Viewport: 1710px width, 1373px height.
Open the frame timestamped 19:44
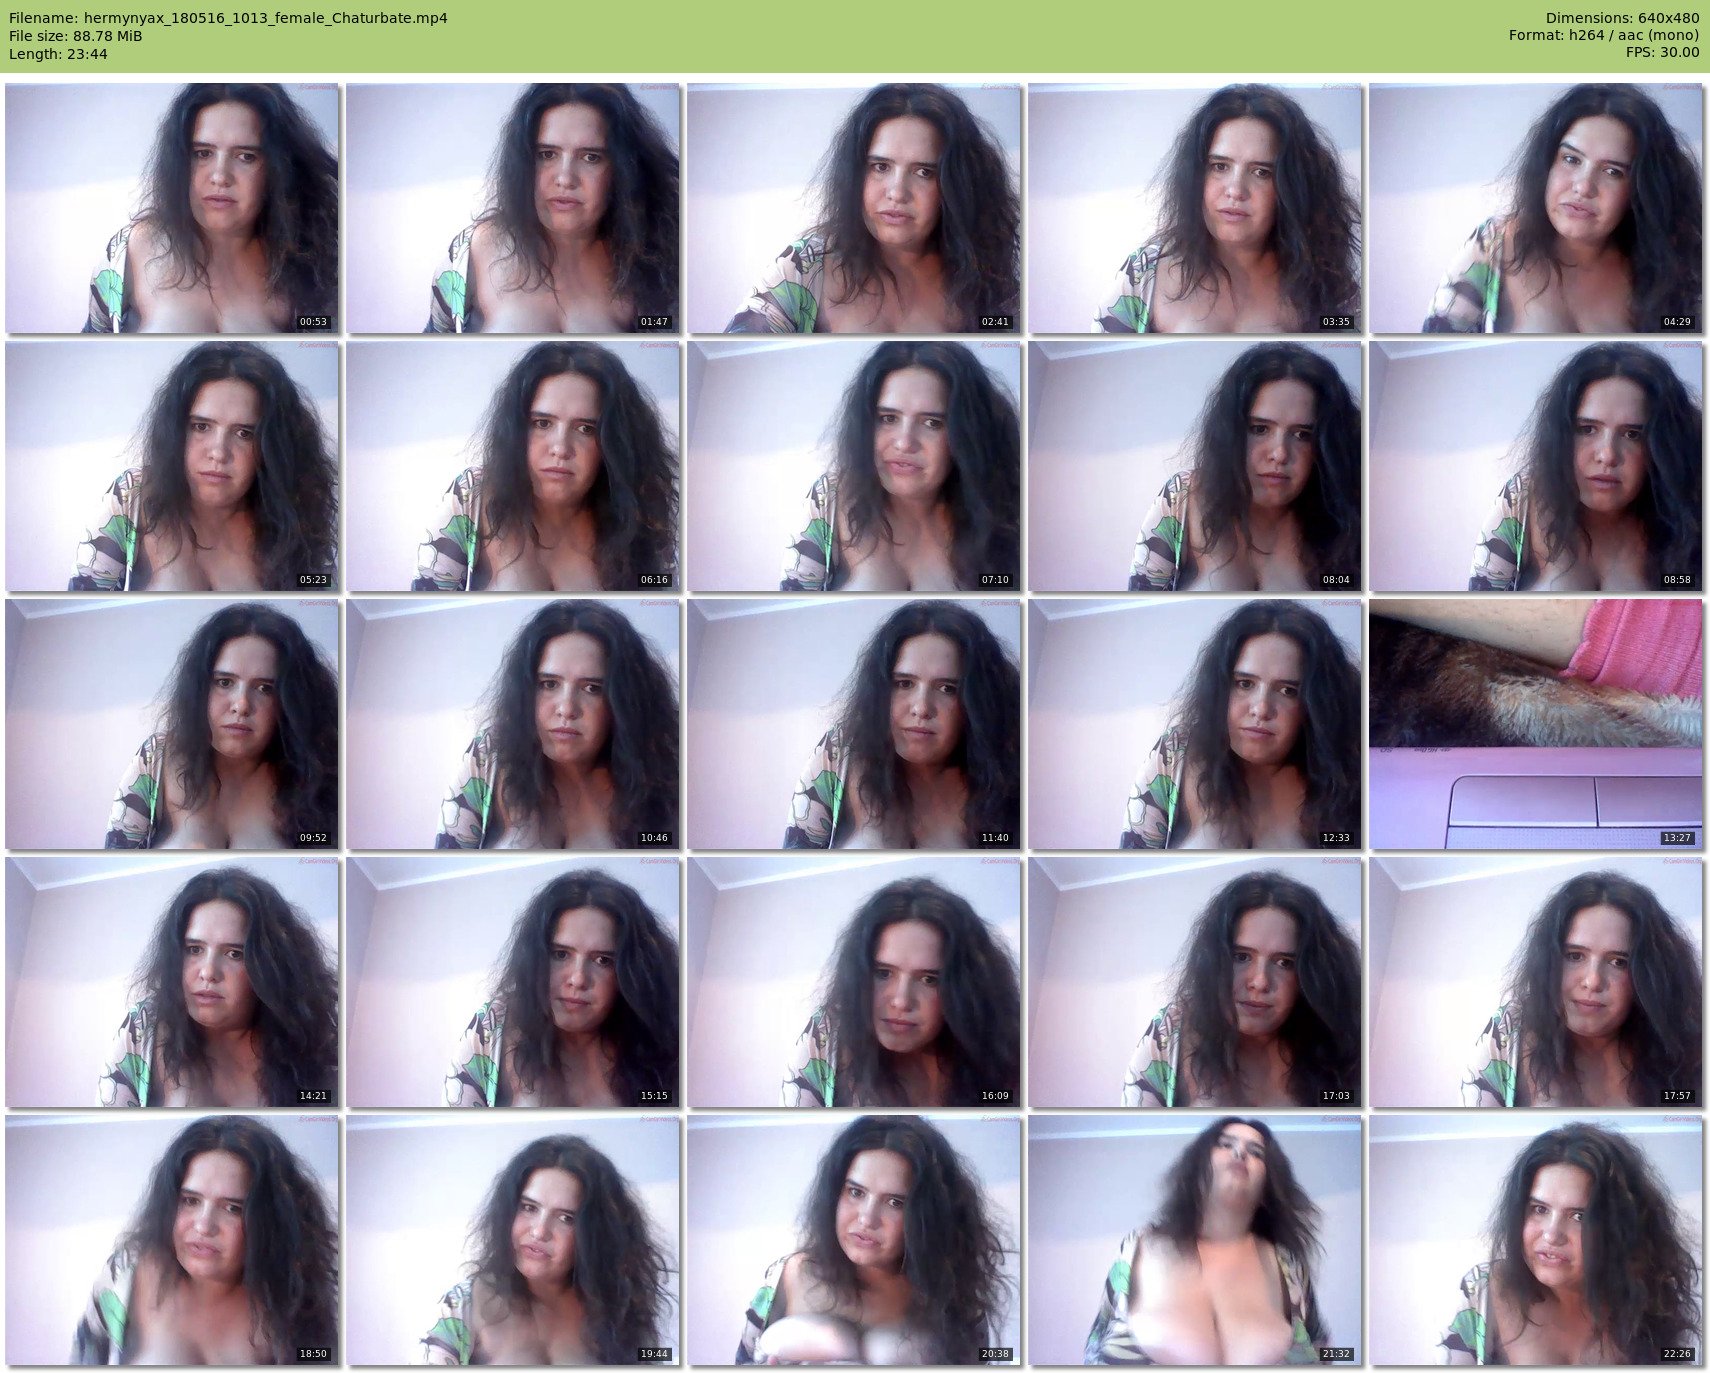513,1240
